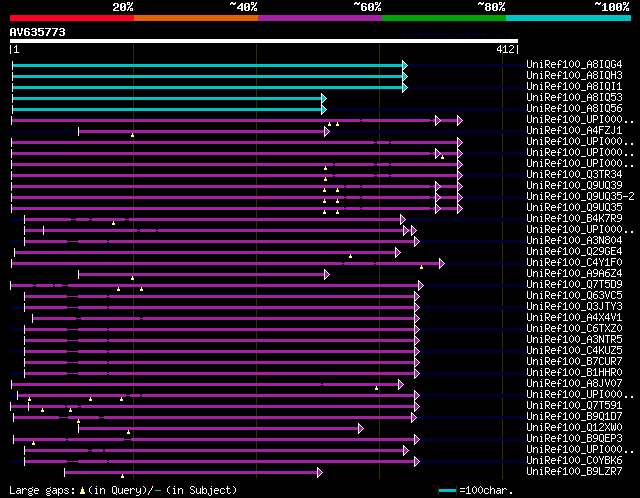Select the UniRef100_A8JV07 label
Screen dimensions: 640x498
point(574,384)
